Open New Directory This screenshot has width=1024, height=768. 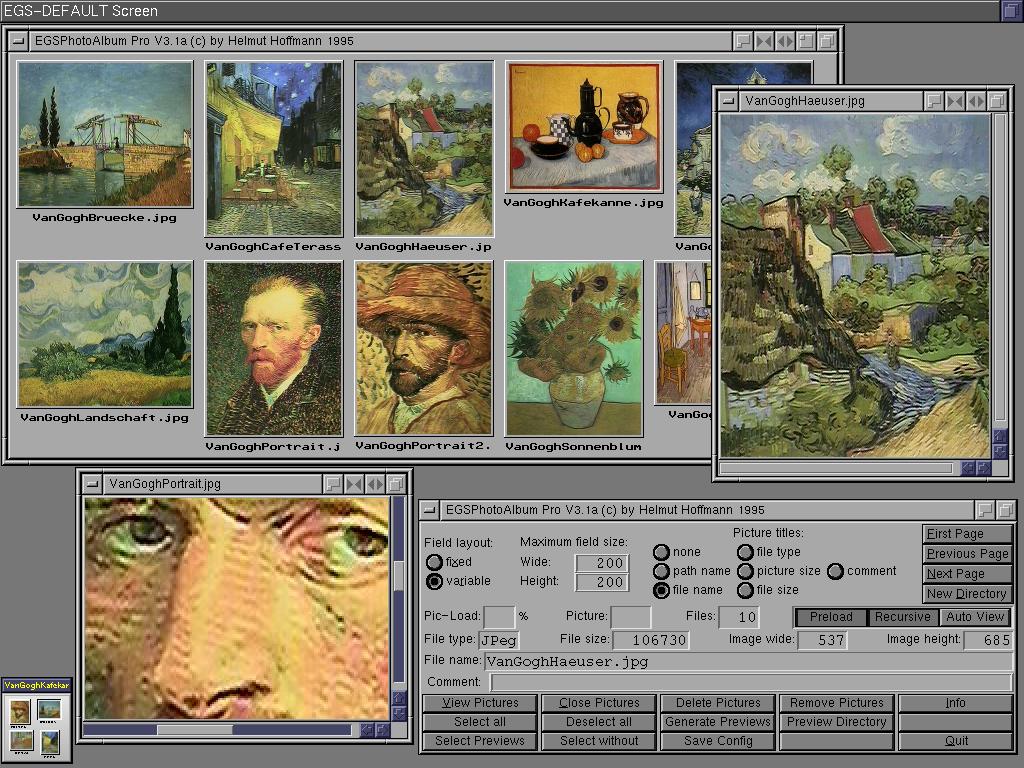click(967, 594)
